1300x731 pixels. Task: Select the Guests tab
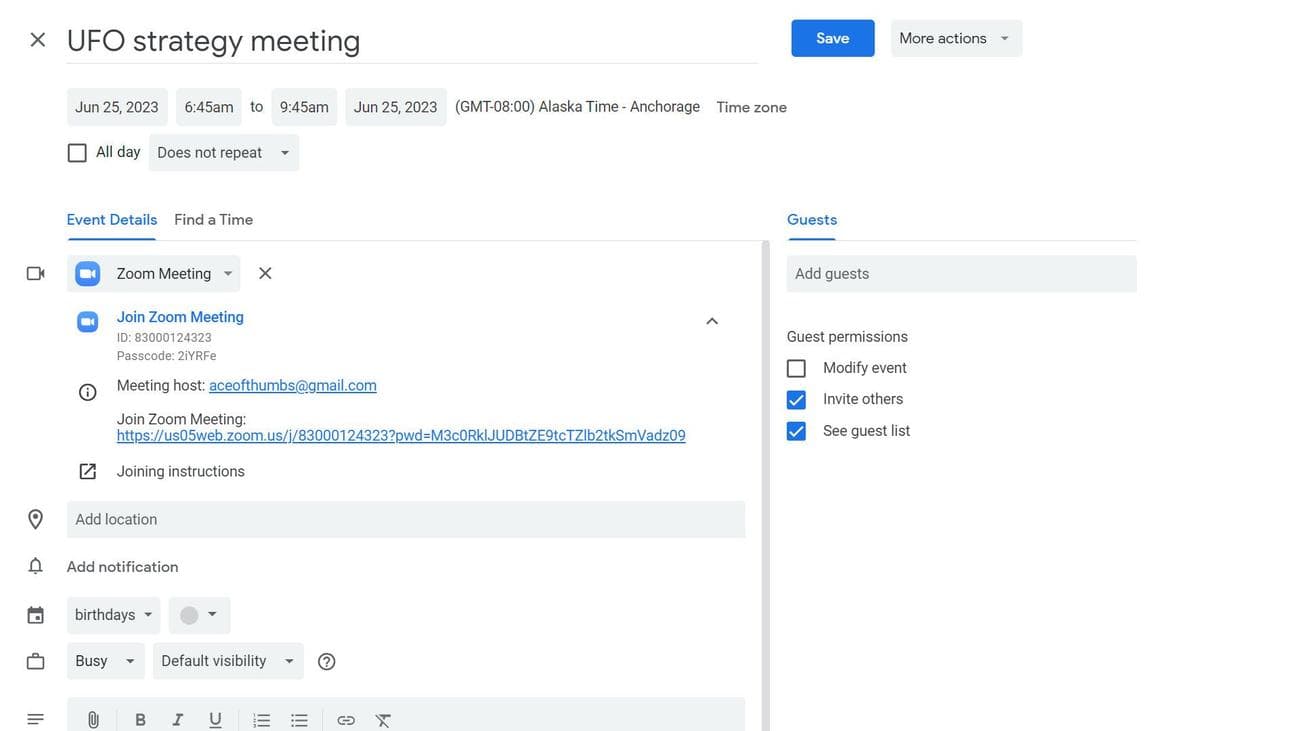812,220
